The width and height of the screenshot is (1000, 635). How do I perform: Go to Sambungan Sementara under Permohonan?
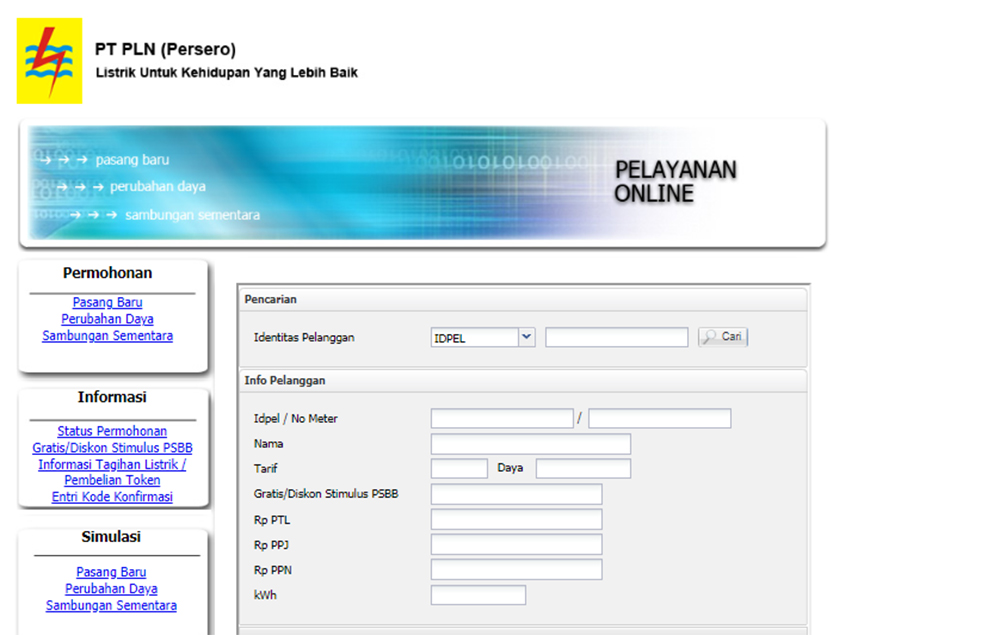107,336
